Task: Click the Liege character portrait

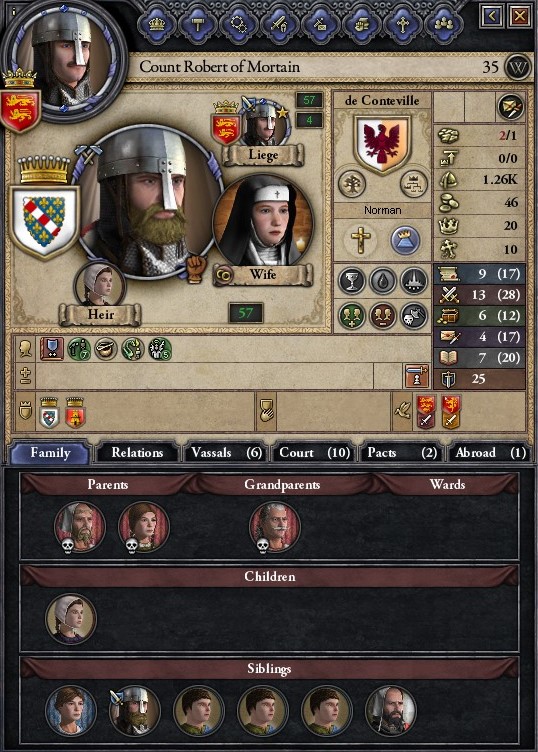Action: 263,123
